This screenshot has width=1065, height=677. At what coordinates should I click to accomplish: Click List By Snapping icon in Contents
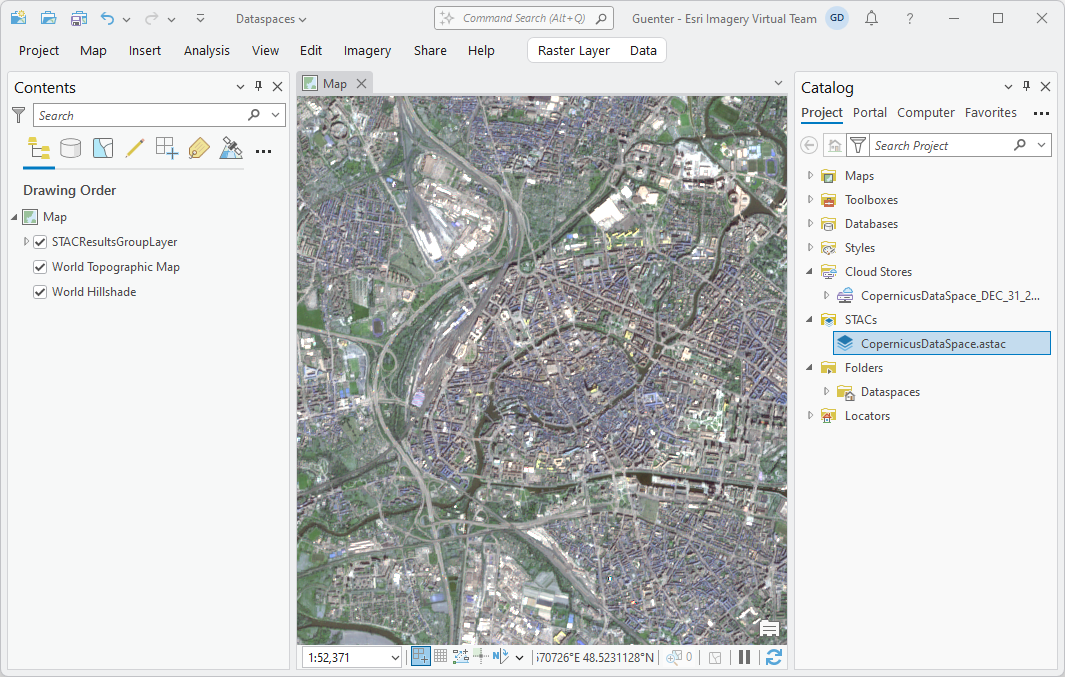167,148
